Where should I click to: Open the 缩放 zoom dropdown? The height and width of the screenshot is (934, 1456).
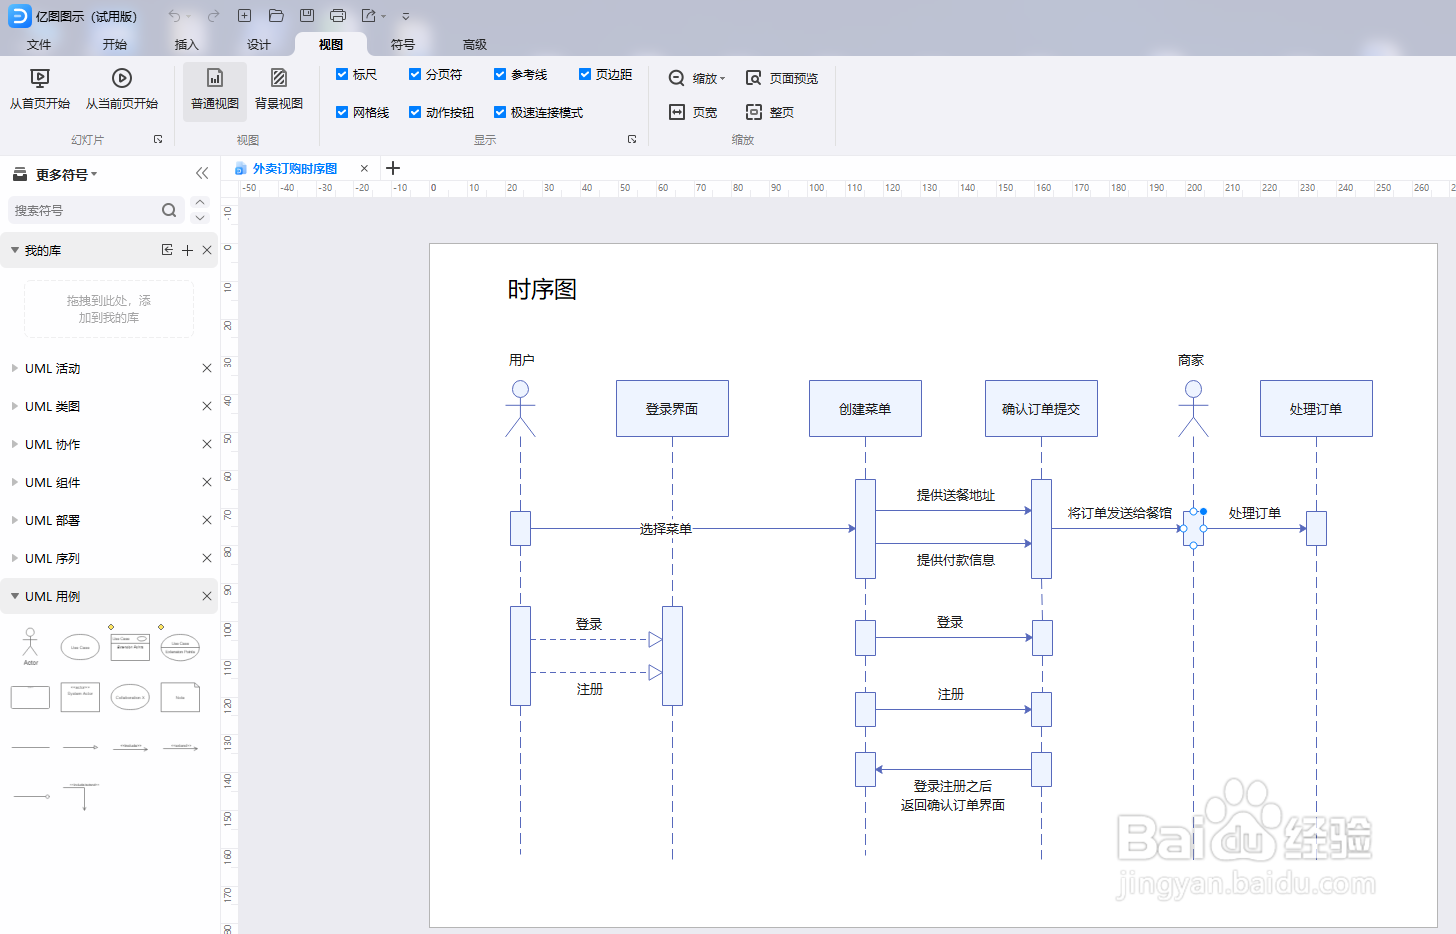tap(697, 77)
